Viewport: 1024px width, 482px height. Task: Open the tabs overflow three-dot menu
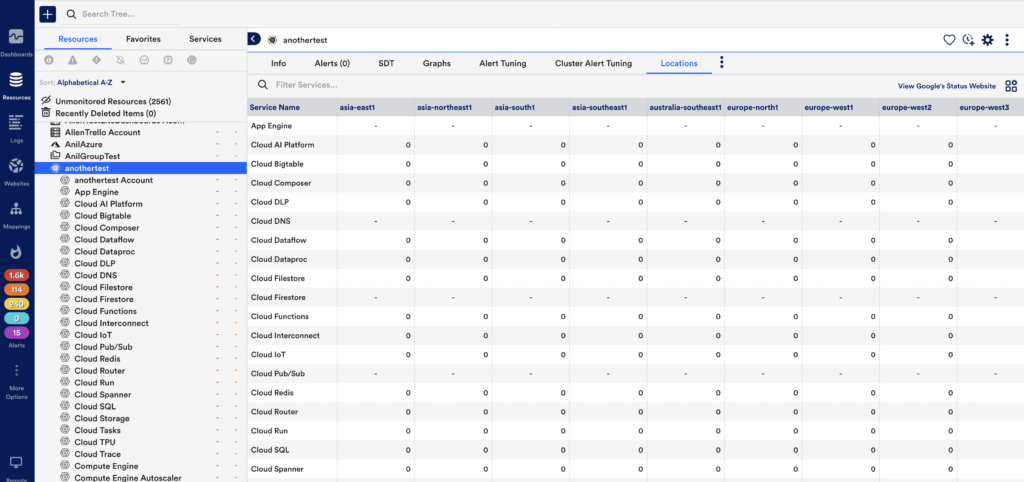pos(722,63)
